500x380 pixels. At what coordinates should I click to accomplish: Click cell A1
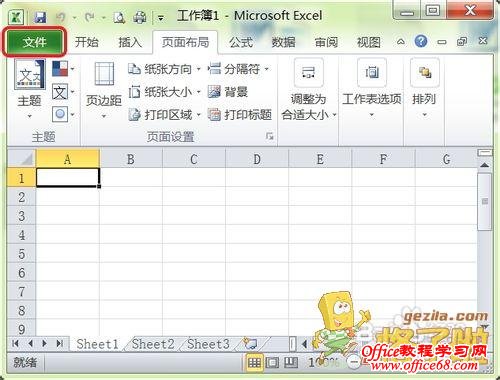(x=68, y=177)
